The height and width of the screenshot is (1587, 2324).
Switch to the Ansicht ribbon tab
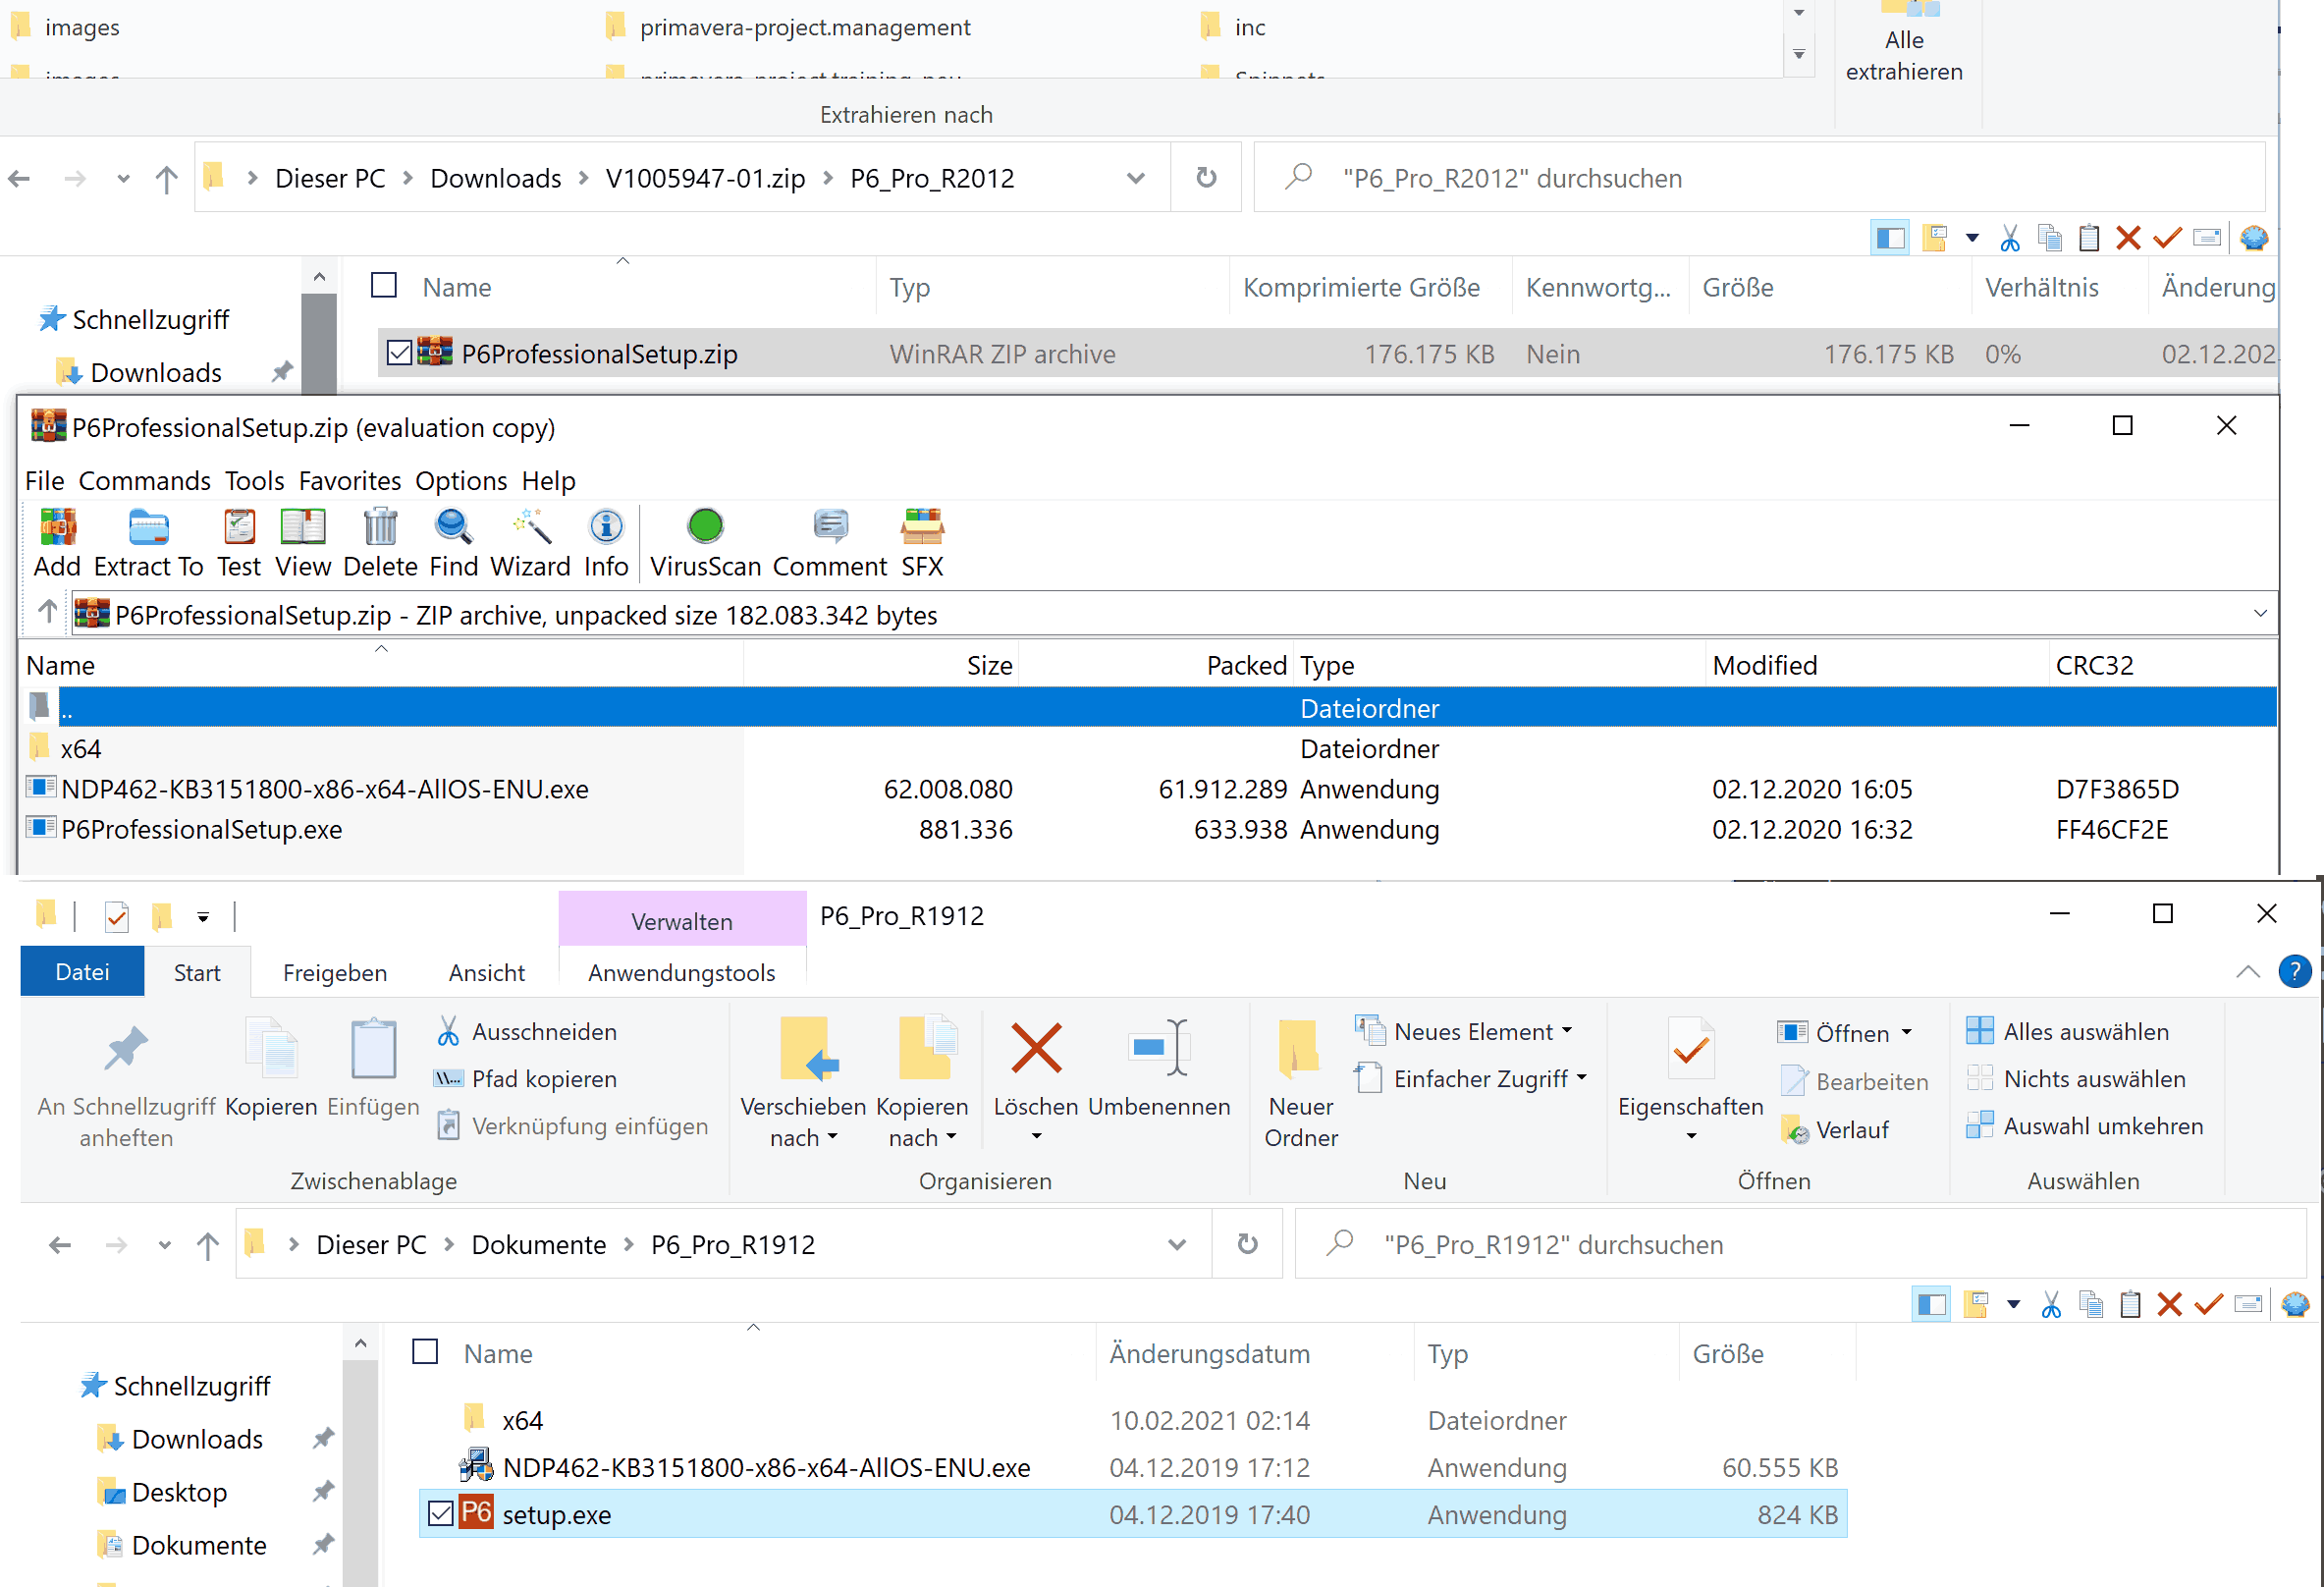[x=486, y=973]
